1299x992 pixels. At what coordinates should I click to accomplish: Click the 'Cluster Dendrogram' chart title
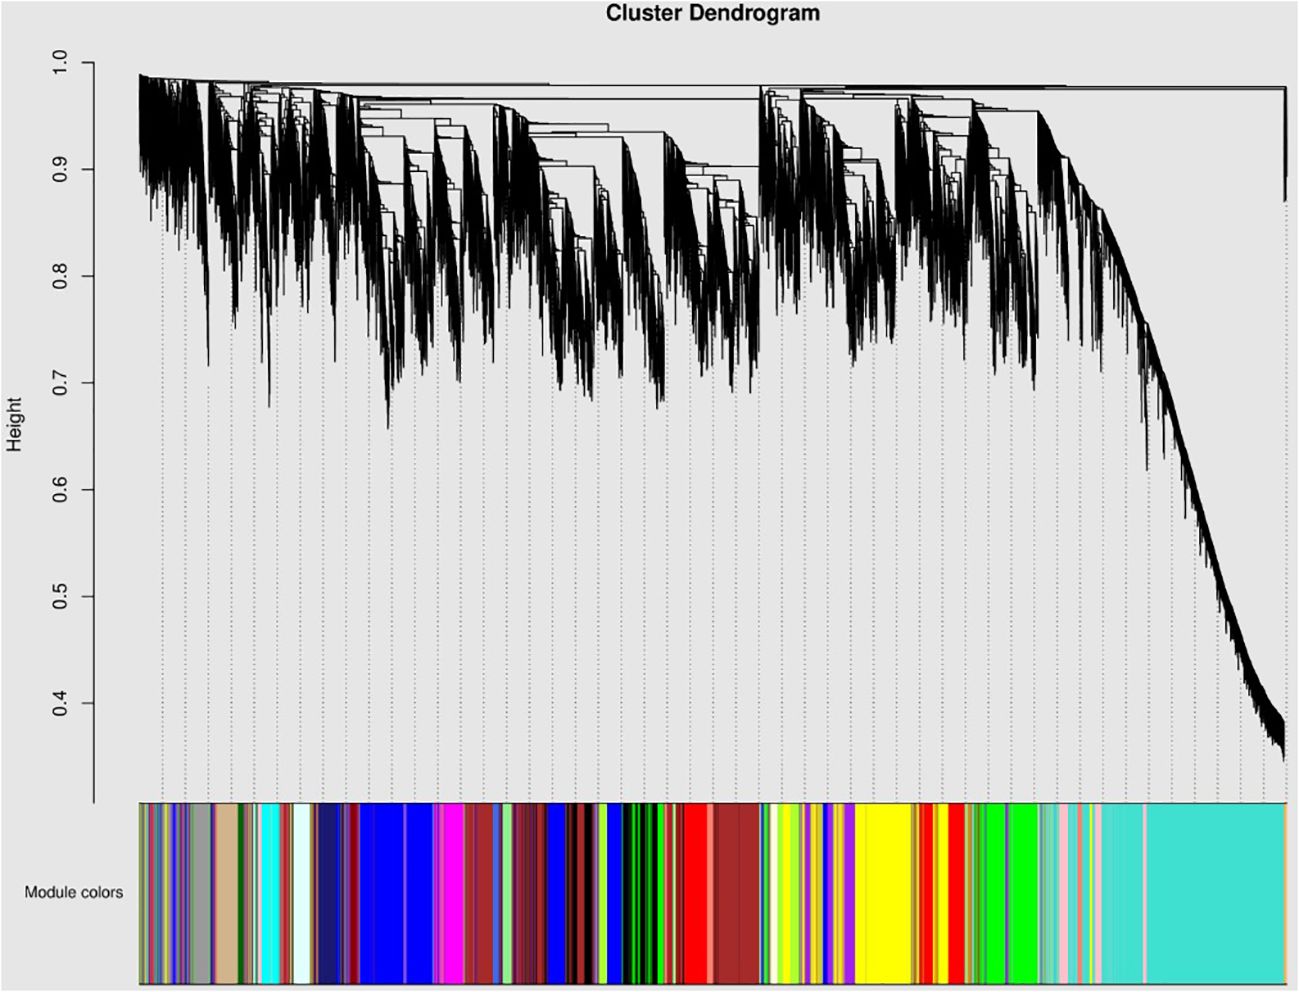(x=713, y=13)
